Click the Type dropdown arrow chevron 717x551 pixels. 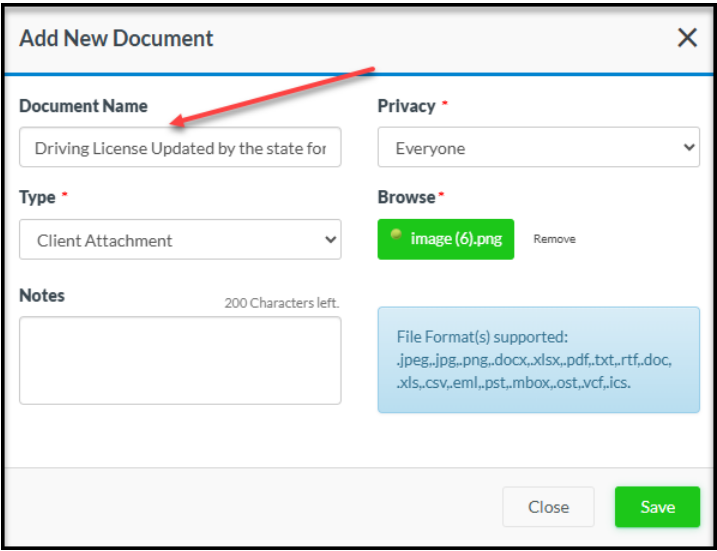coord(330,240)
